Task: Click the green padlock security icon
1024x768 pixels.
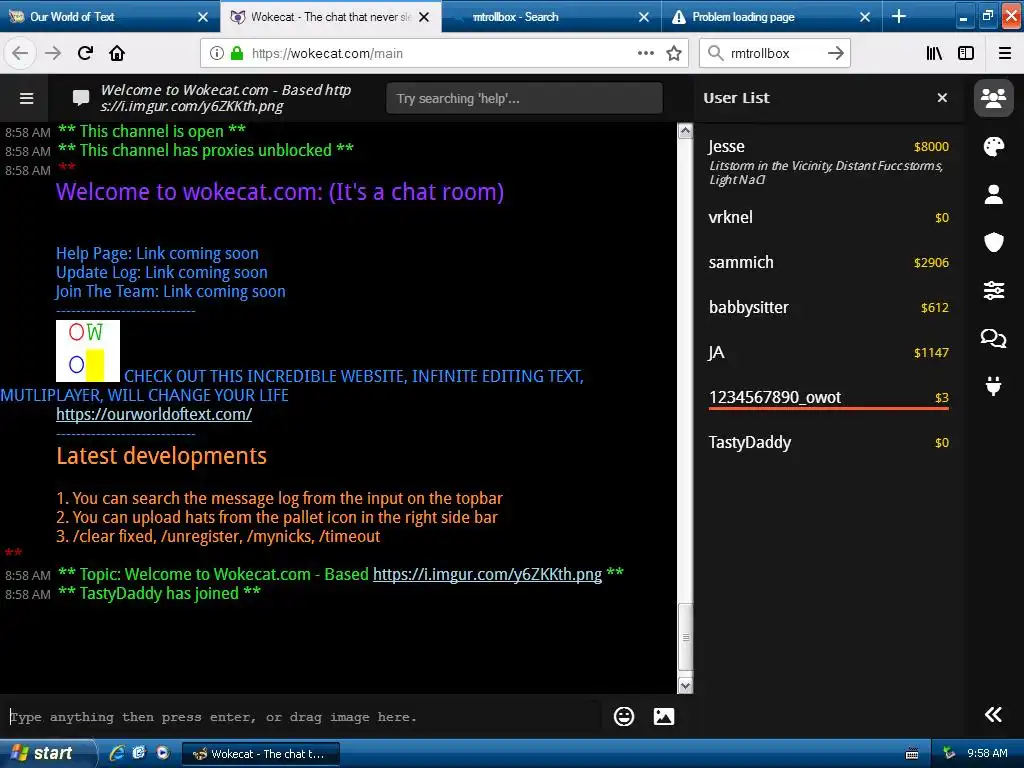Action: pyautogui.click(x=237, y=53)
